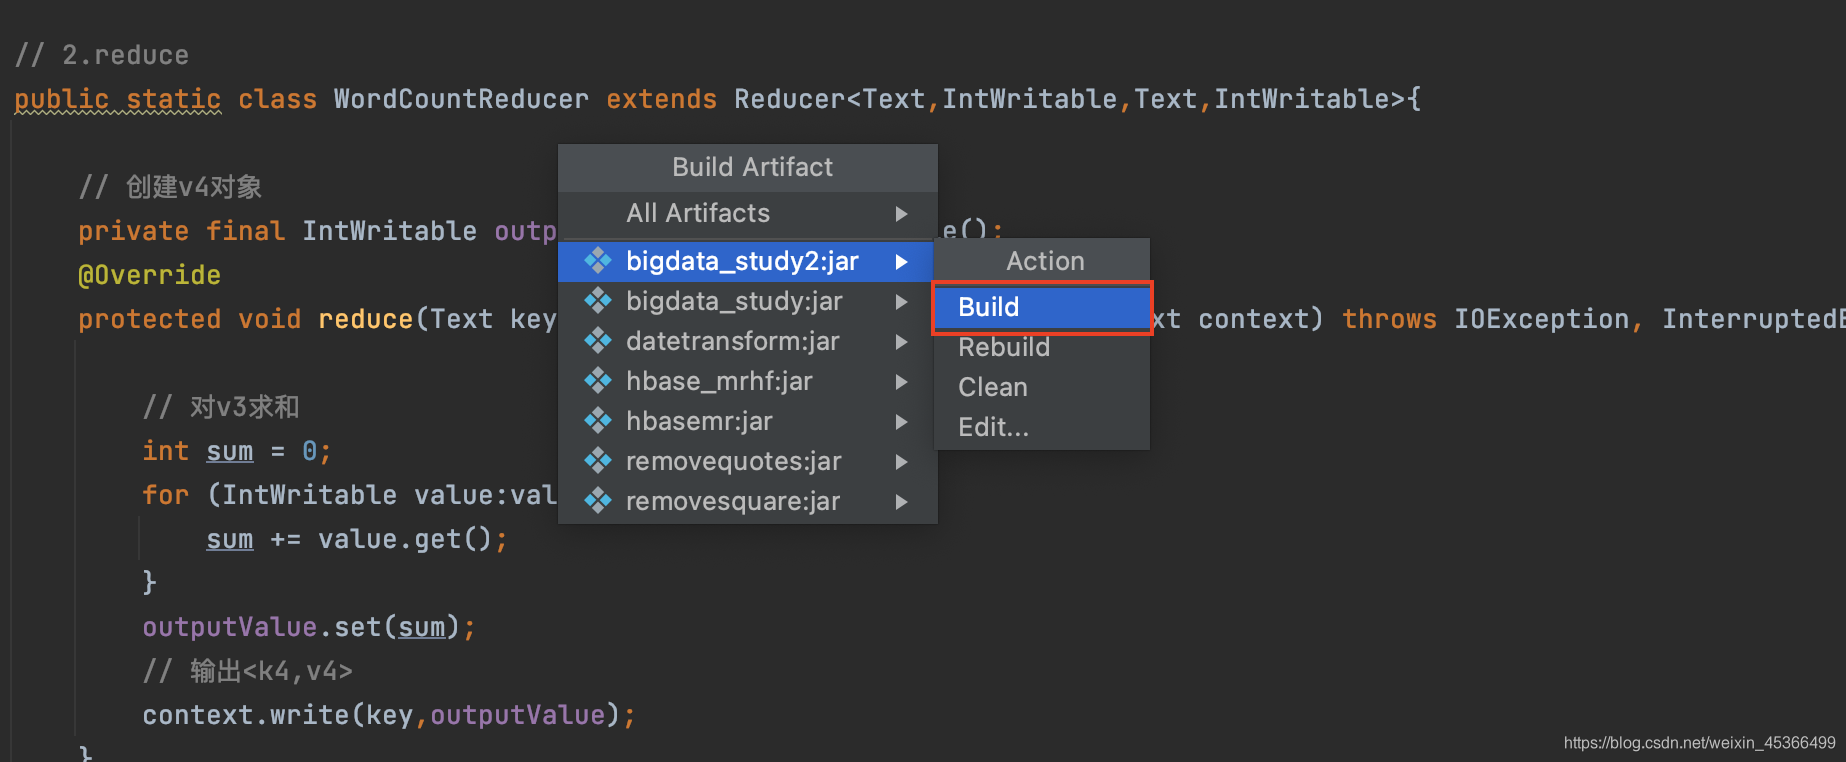Select bigdata_study2:jar in artifact list
Screen dimensions: 1846x762
748,261
